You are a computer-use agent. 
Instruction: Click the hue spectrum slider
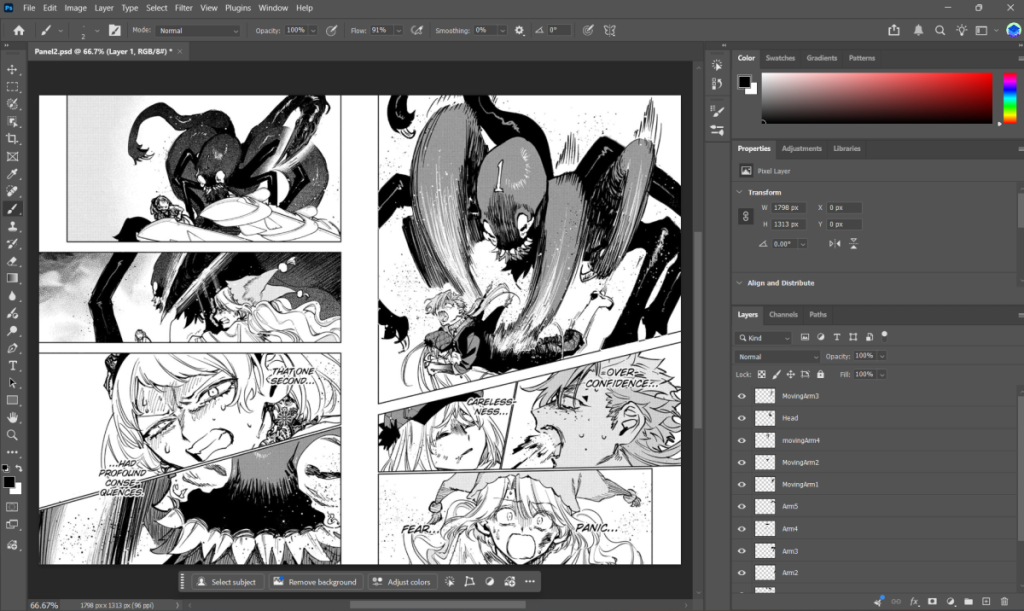pos(1010,98)
